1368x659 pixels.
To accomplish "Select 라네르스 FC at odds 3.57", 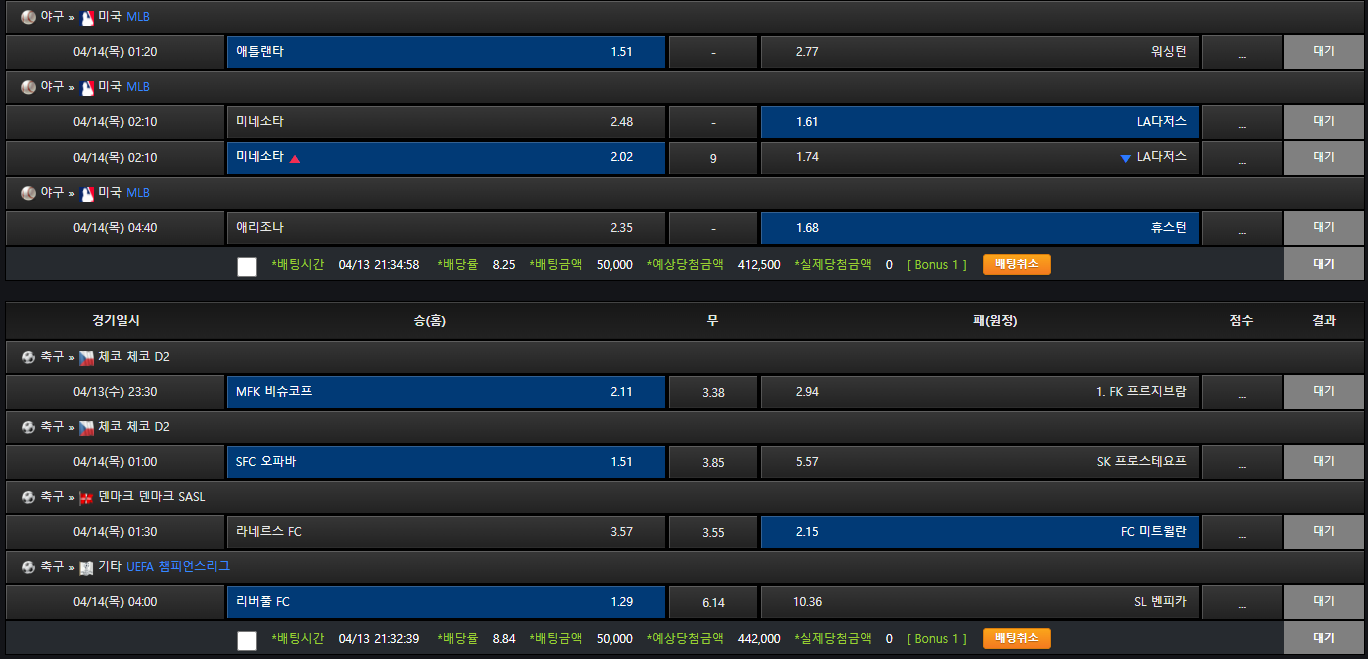I will tap(446, 532).
